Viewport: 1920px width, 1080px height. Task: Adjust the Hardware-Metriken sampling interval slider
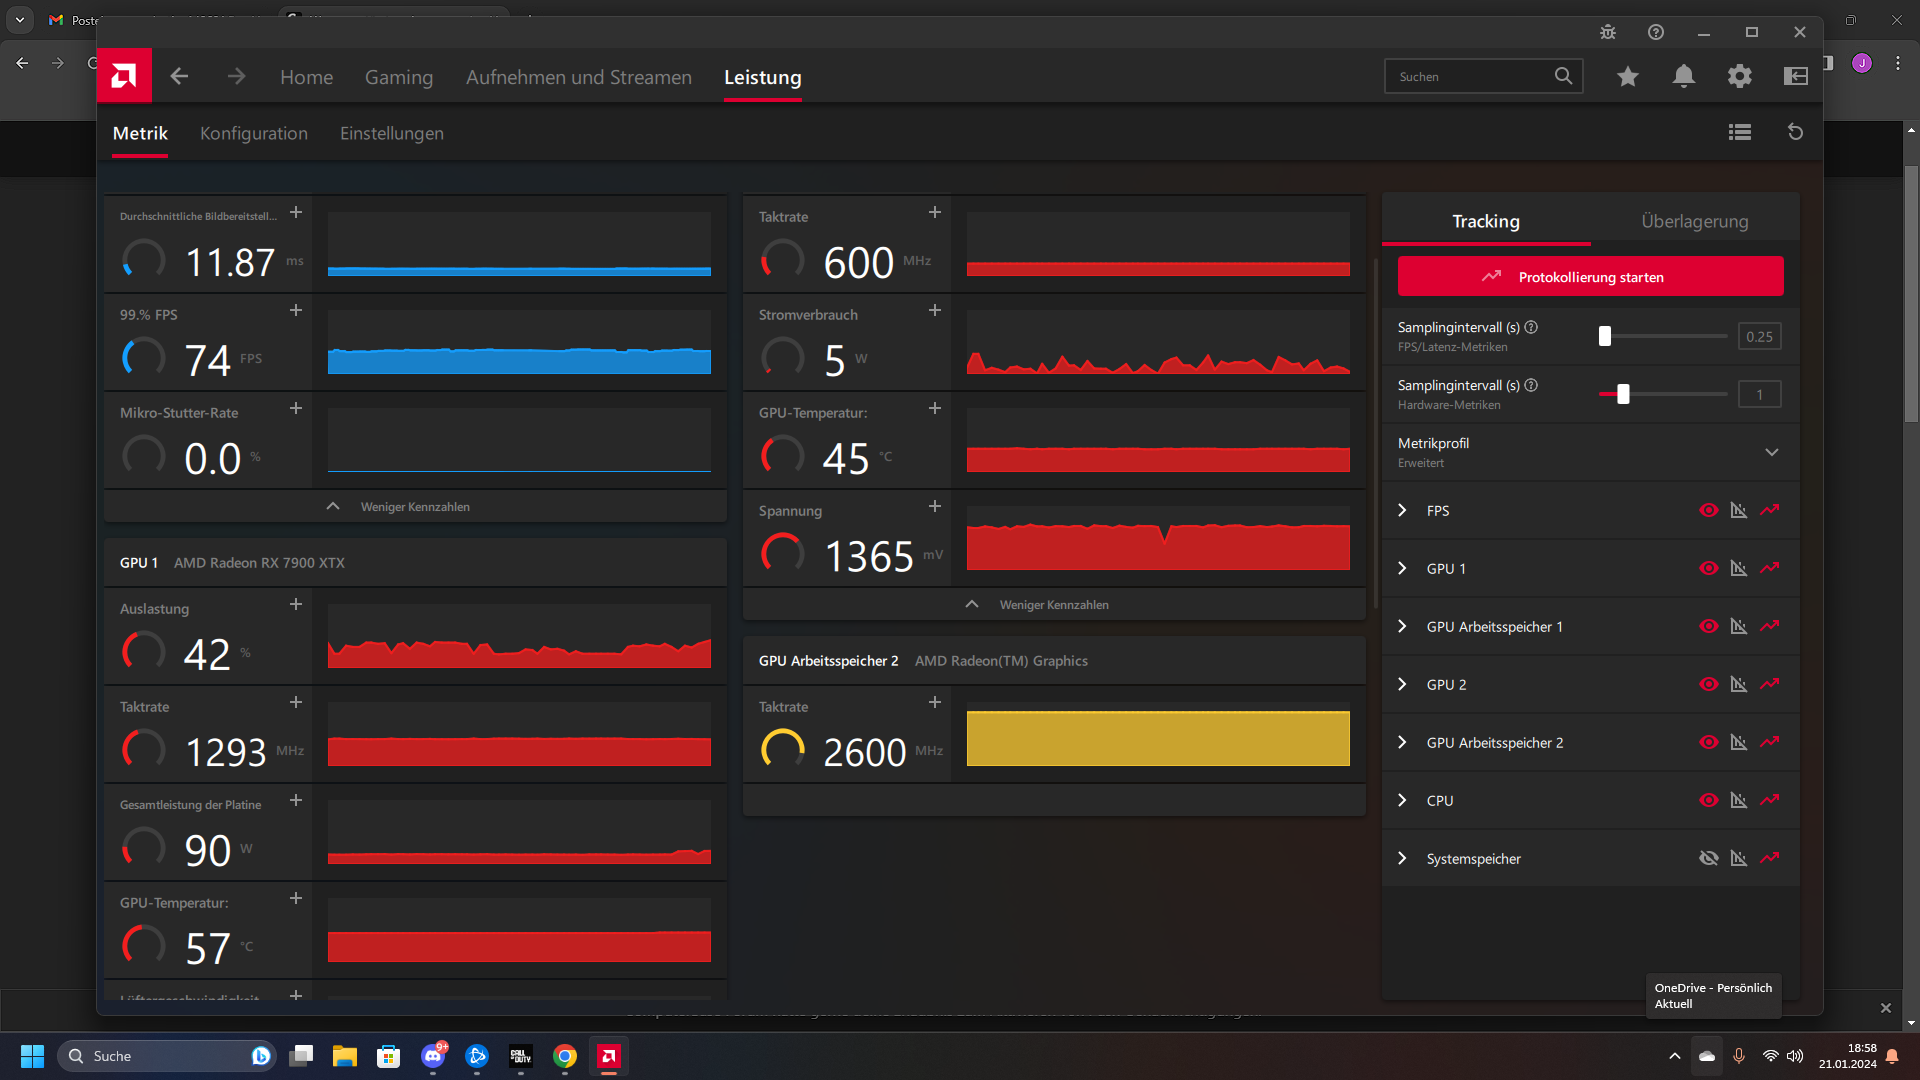pyautogui.click(x=1623, y=395)
